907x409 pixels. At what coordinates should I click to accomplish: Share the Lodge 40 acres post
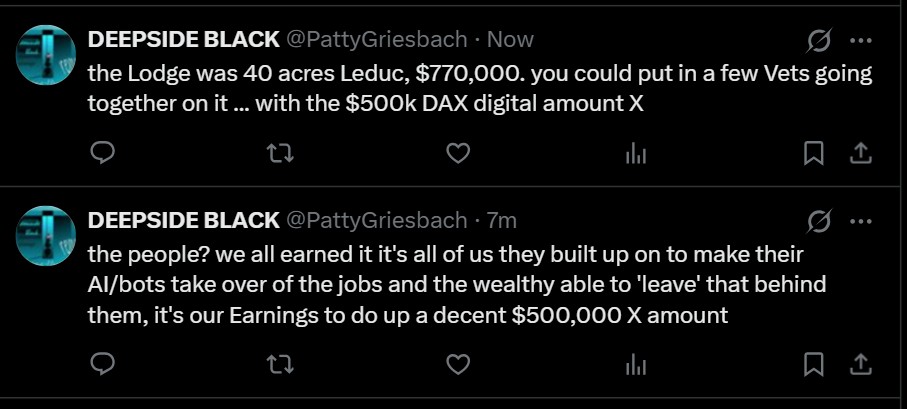click(858, 153)
